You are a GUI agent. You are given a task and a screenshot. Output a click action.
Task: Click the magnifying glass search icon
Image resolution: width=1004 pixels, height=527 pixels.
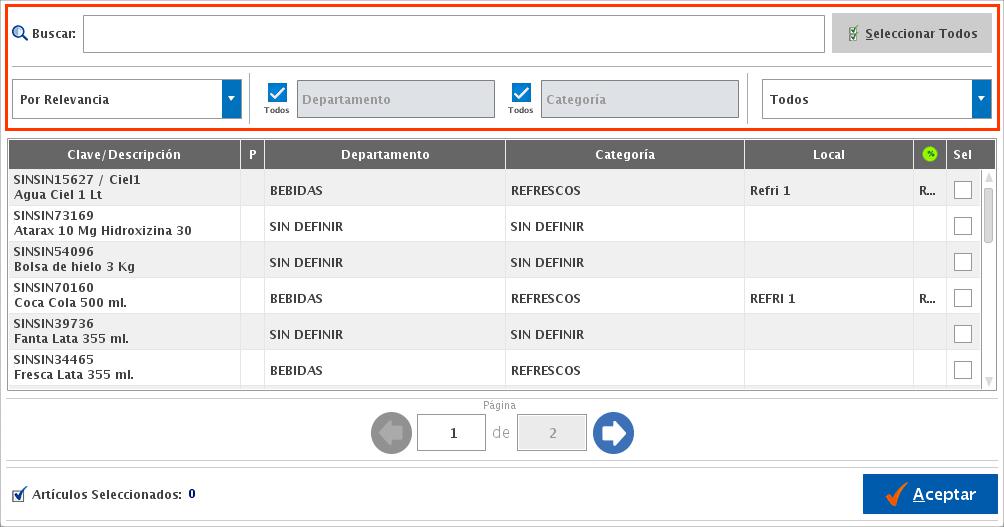(19, 33)
